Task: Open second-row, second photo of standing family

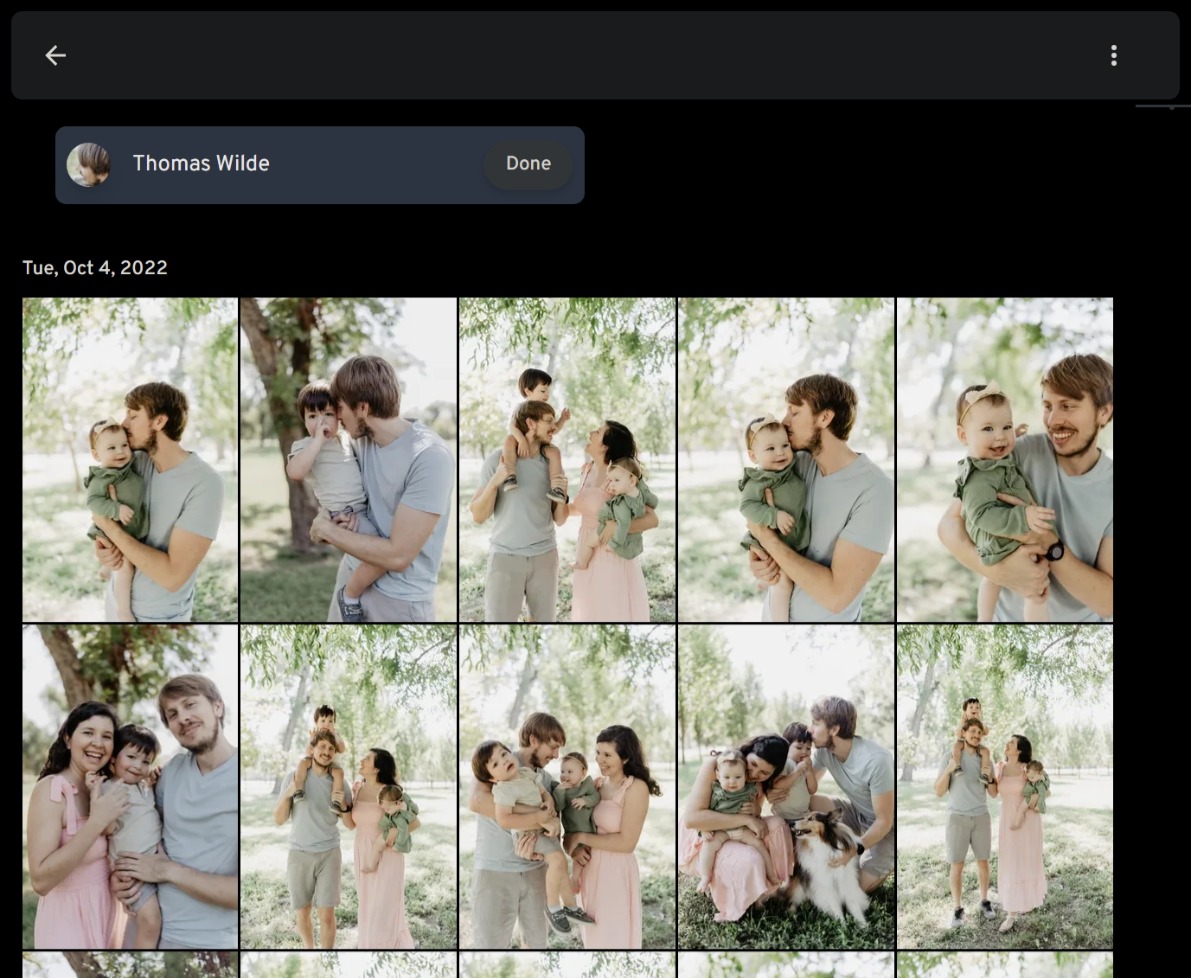Action: pos(348,786)
